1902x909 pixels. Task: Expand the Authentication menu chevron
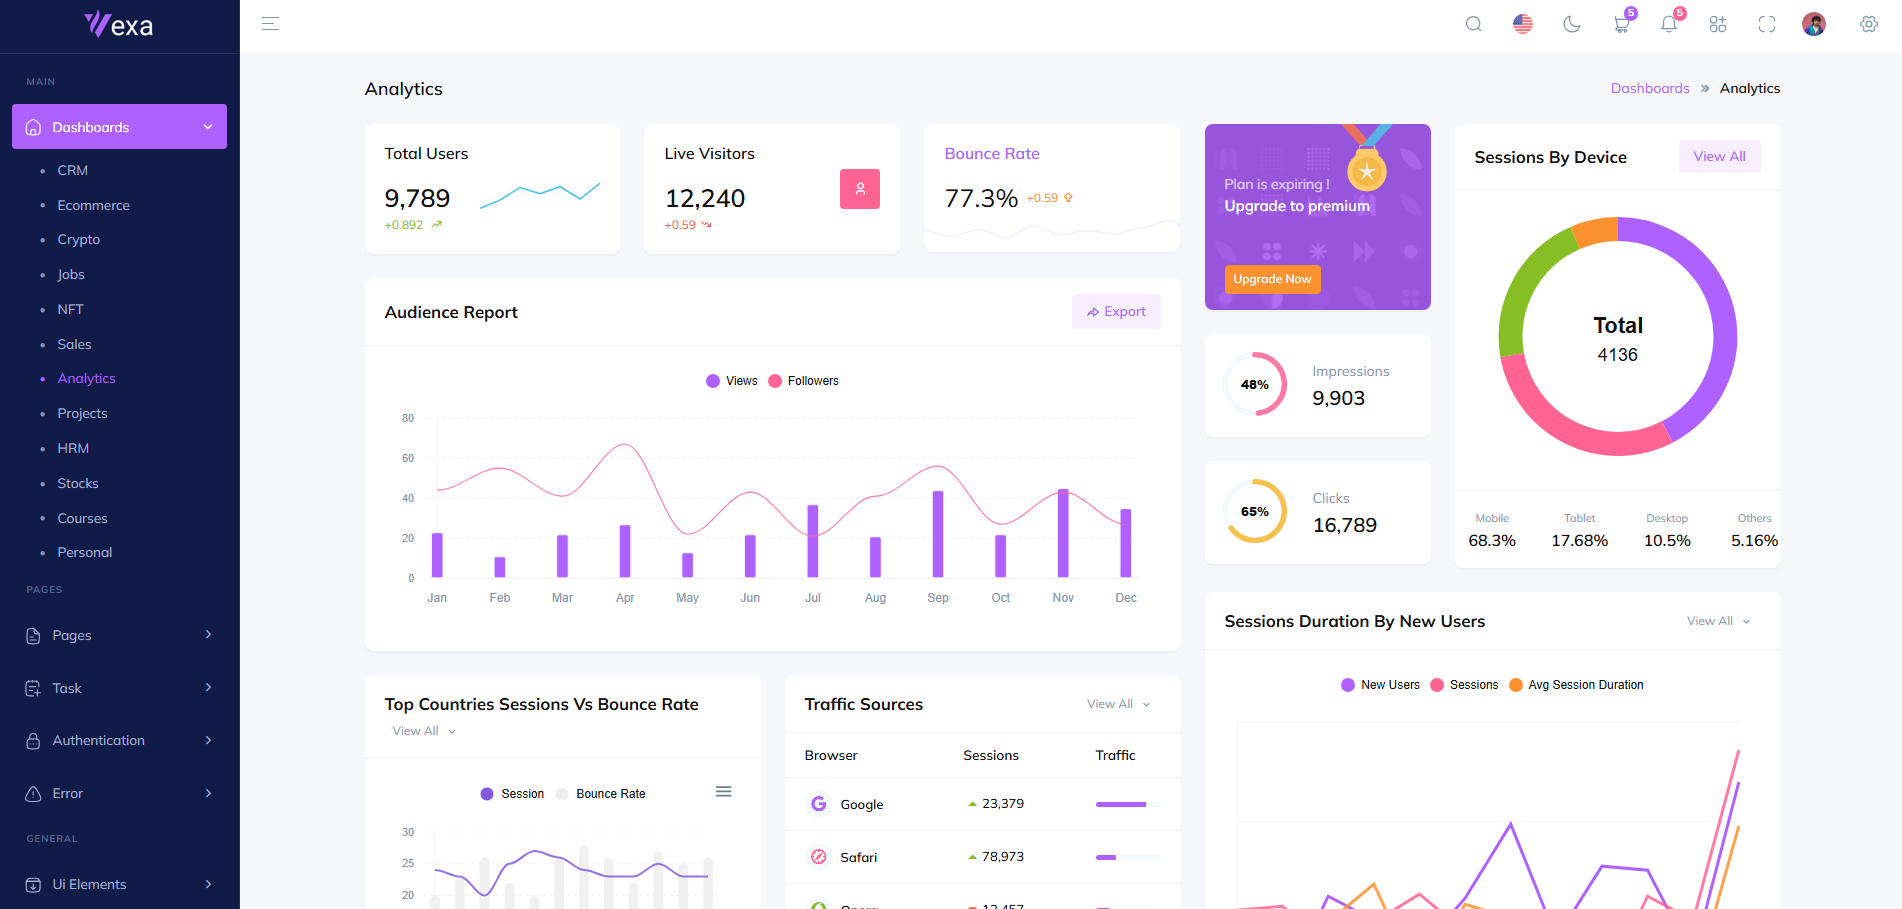pyautogui.click(x=208, y=740)
